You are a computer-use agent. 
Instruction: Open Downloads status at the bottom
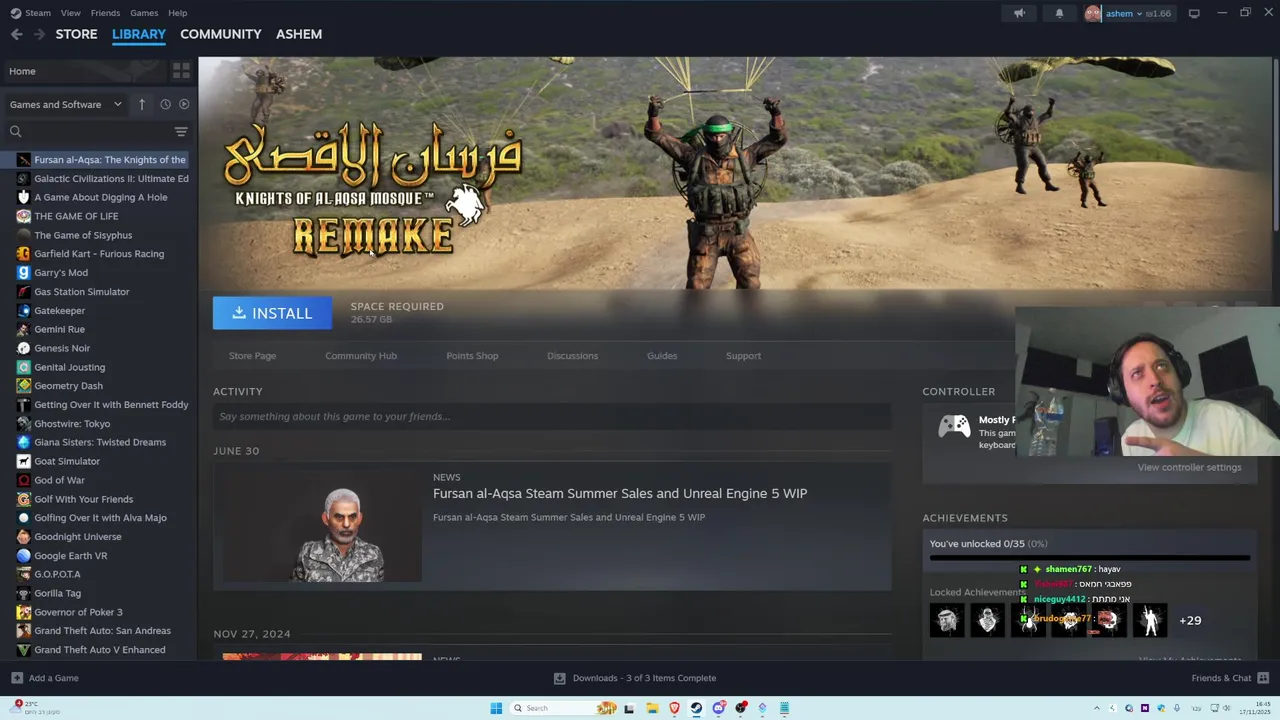(x=635, y=678)
